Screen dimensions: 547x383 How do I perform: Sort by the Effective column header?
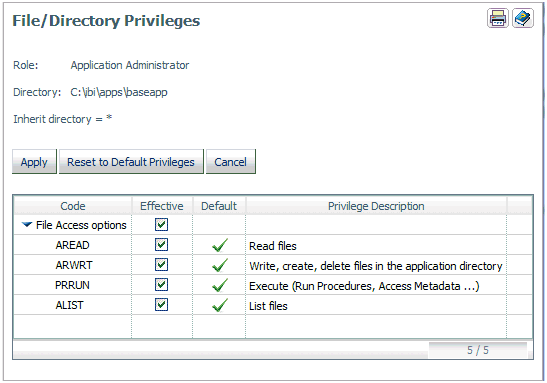pyautogui.click(x=162, y=206)
